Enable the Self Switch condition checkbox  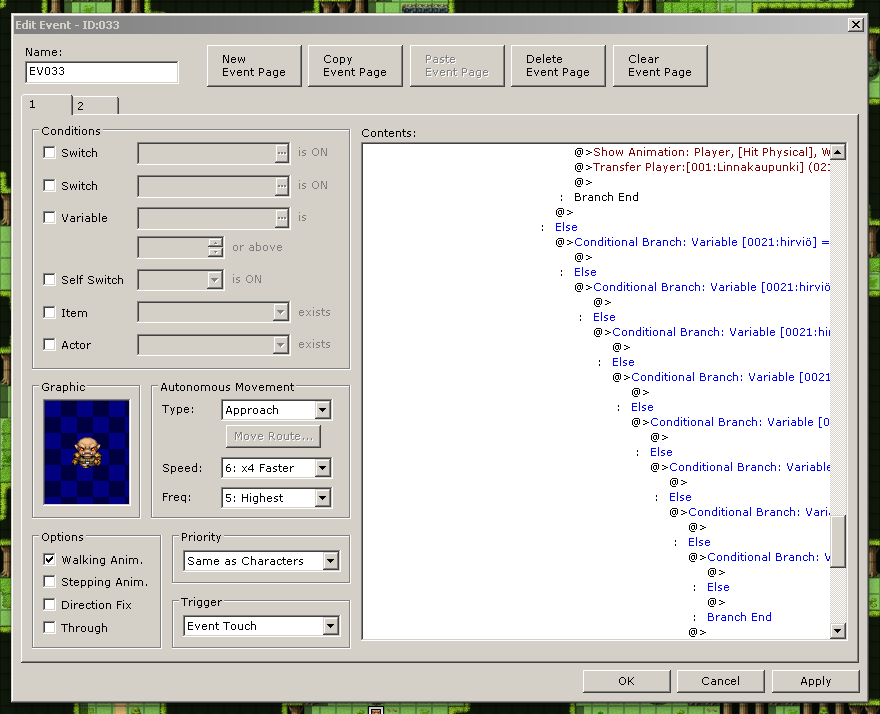tap(49, 280)
